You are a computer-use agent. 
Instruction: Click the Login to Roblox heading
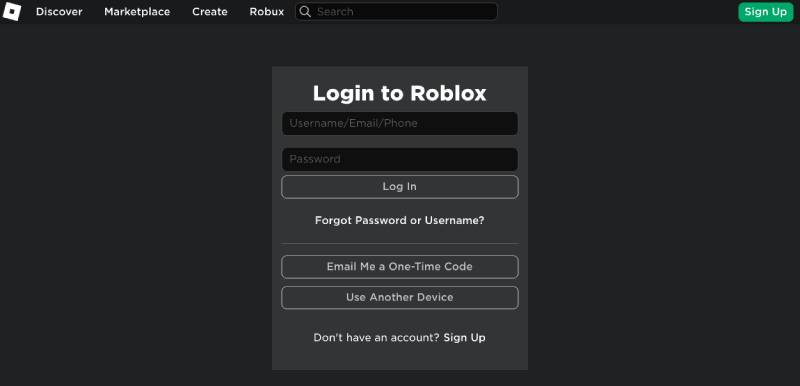(x=399, y=93)
